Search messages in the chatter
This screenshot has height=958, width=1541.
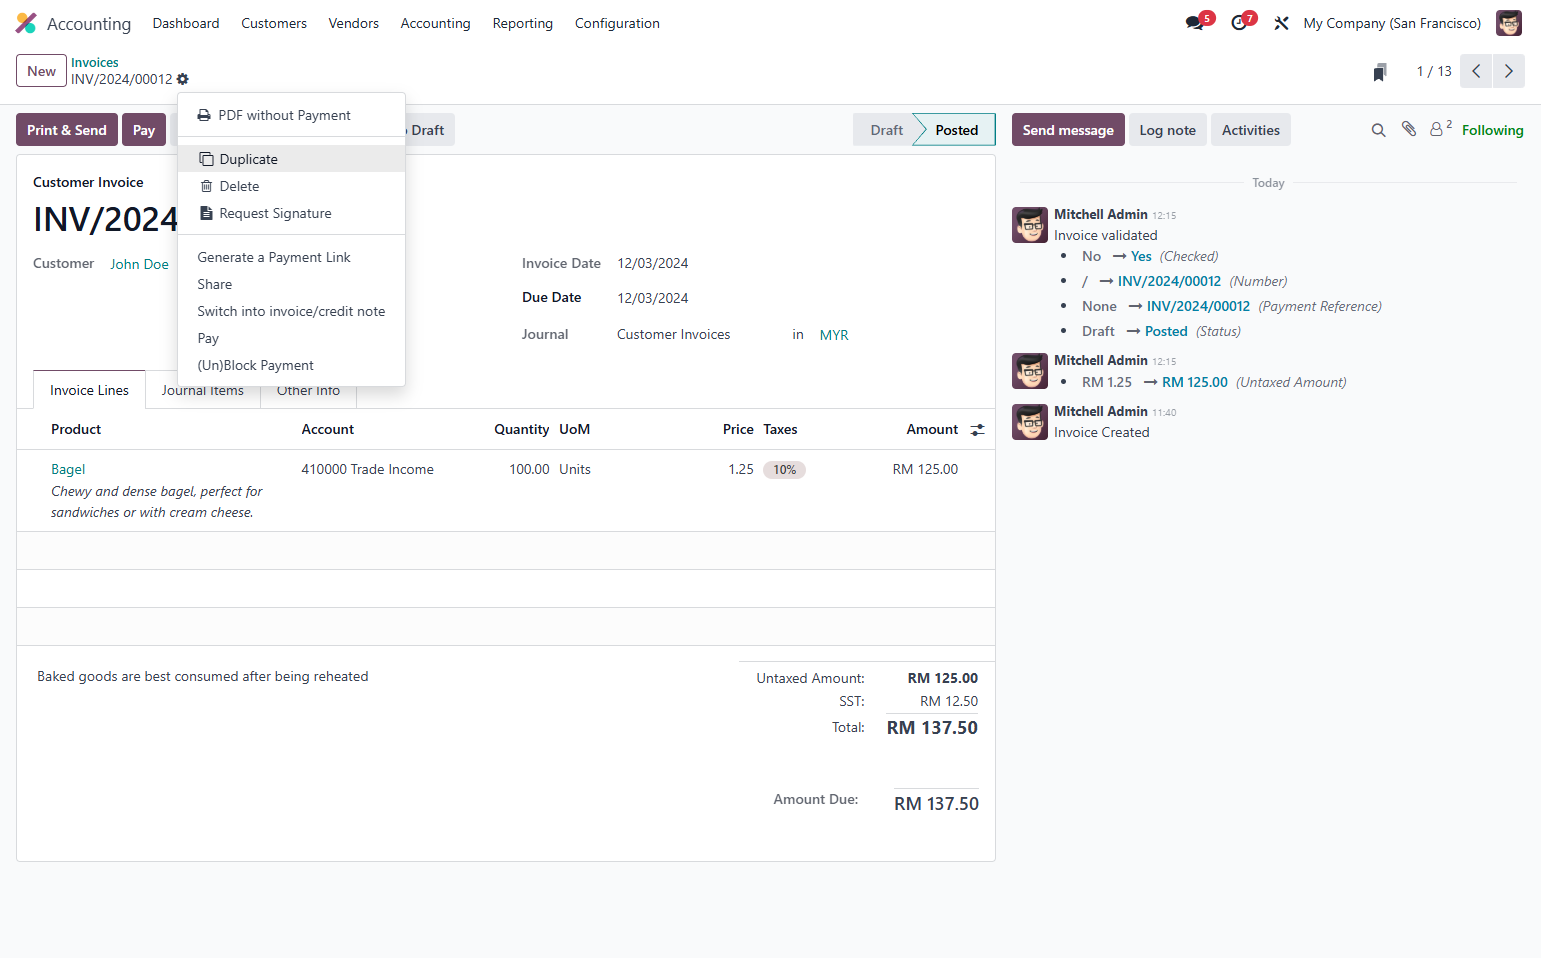coord(1378,130)
